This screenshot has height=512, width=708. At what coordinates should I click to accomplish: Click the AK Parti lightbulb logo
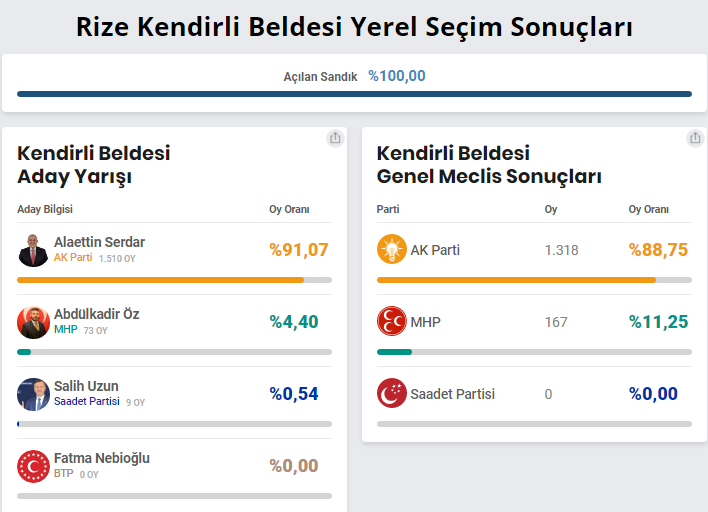pyautogui.click(x=391, y=249)
